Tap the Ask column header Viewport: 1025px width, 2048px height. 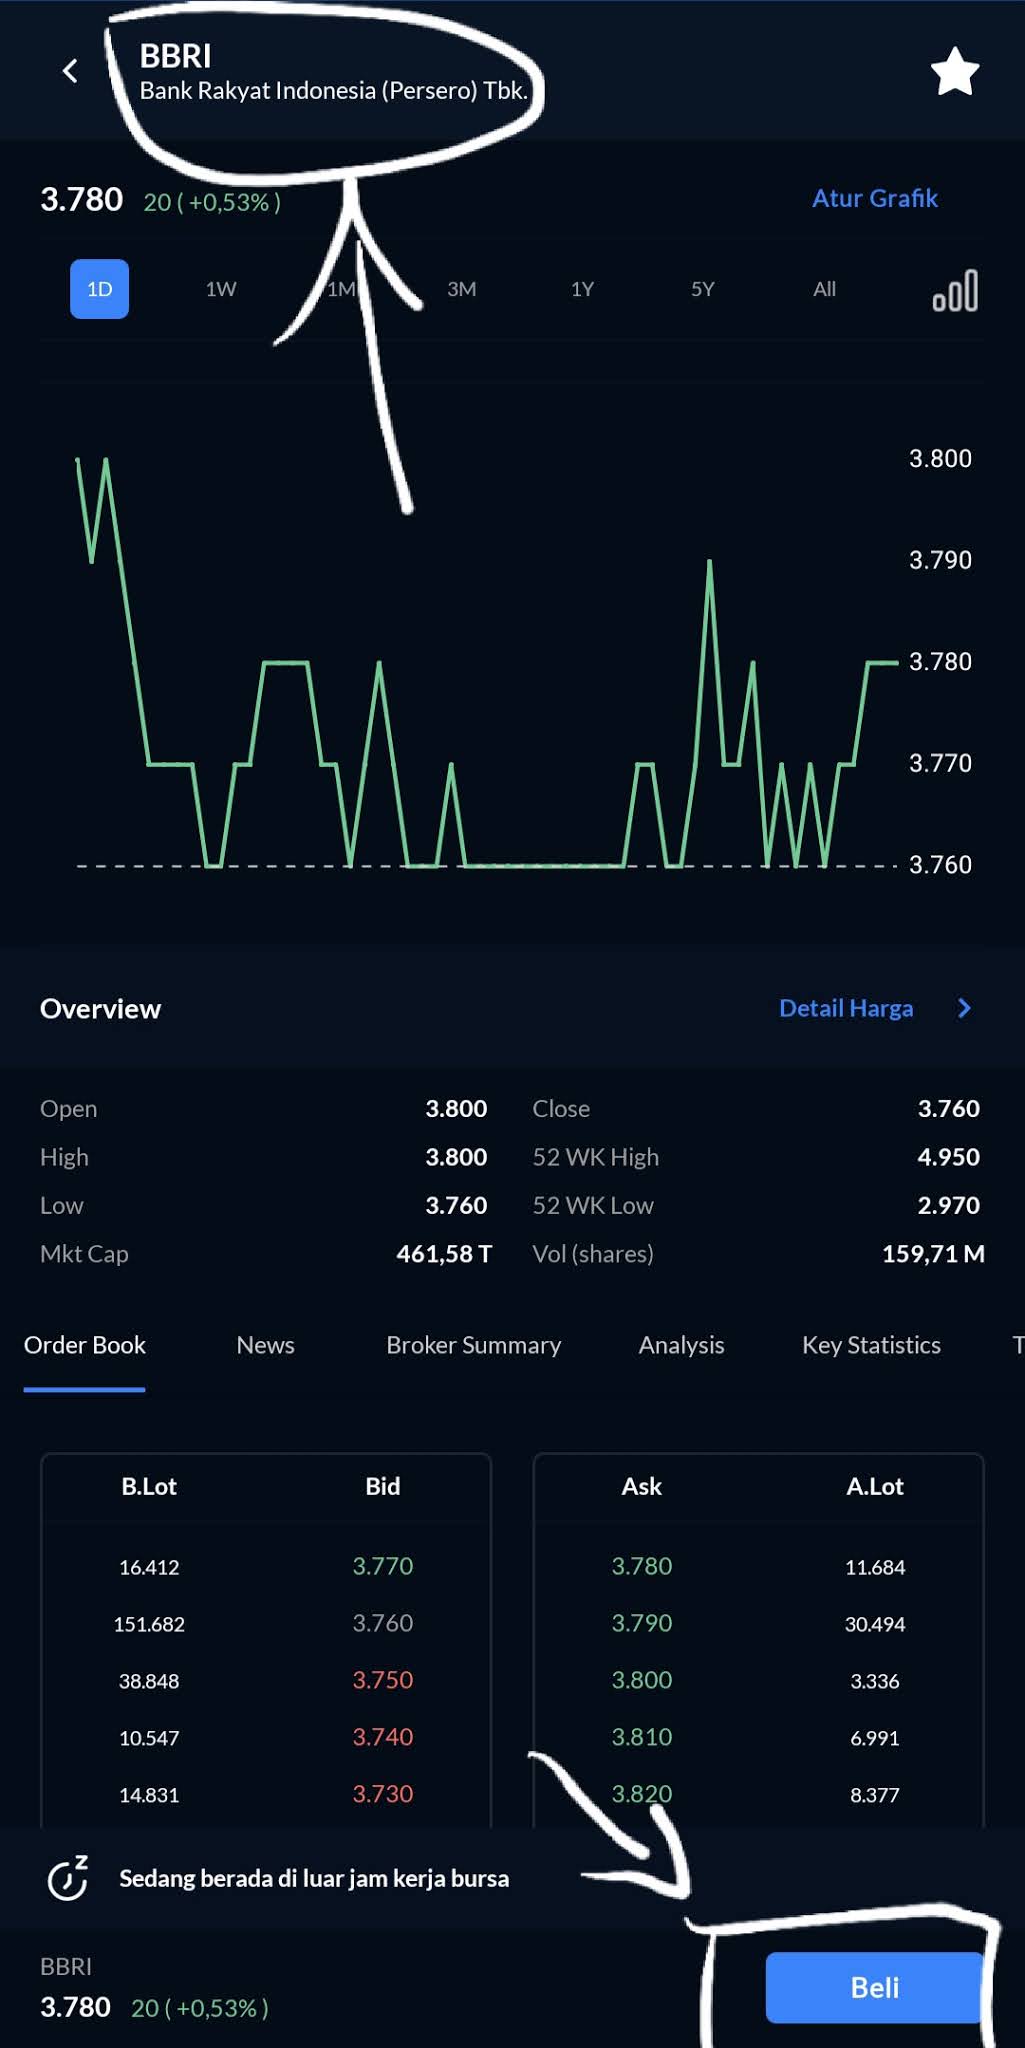click(x=642, y=1486)
